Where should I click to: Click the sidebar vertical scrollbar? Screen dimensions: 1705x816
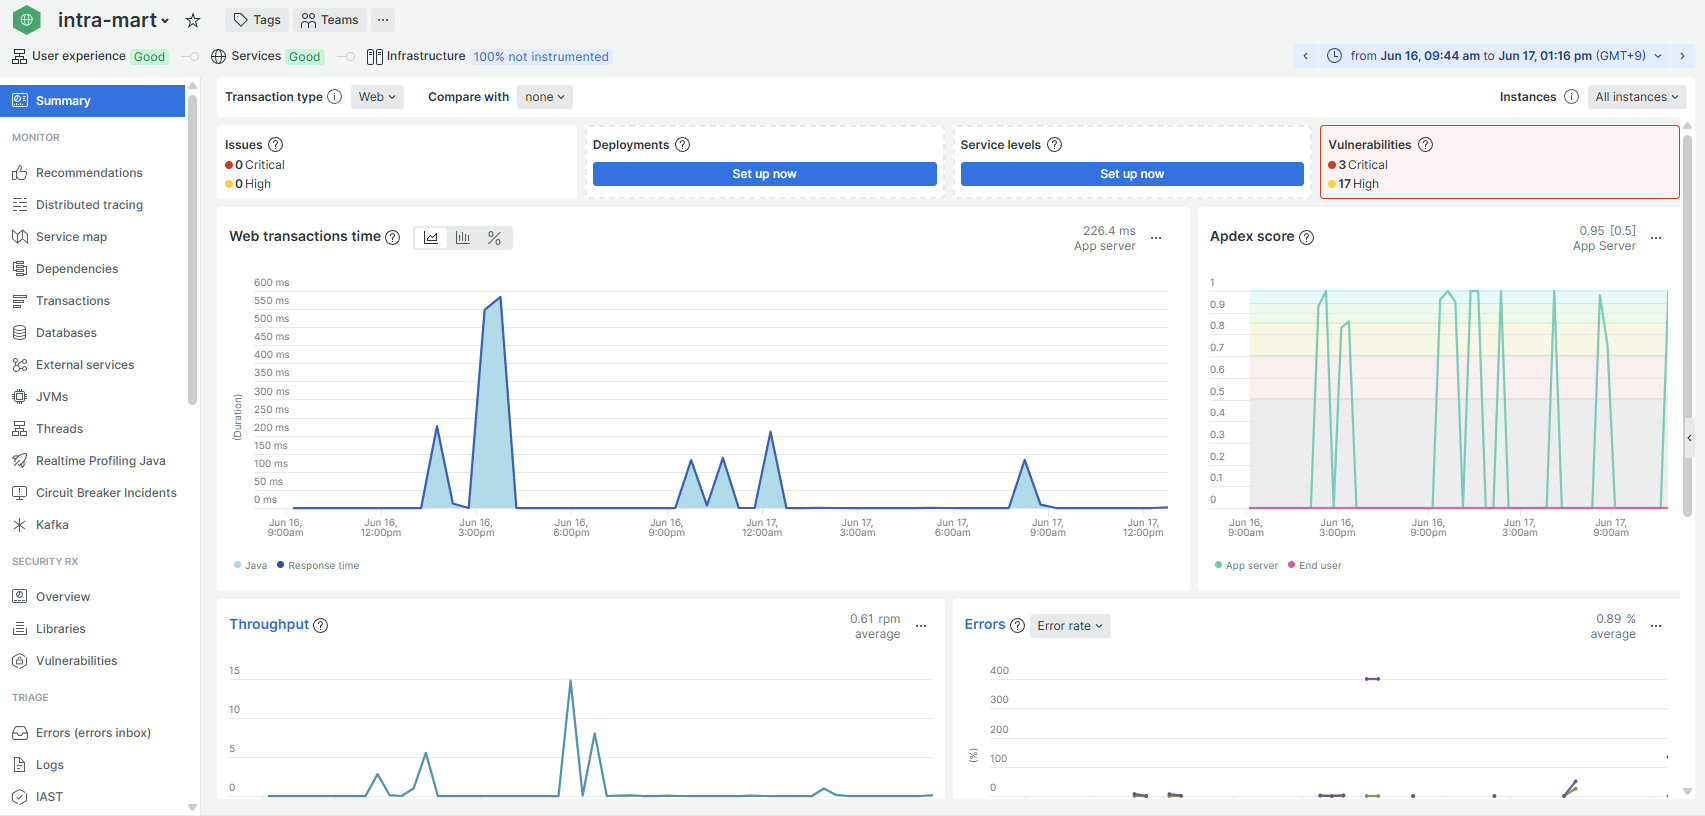point(192,250)
